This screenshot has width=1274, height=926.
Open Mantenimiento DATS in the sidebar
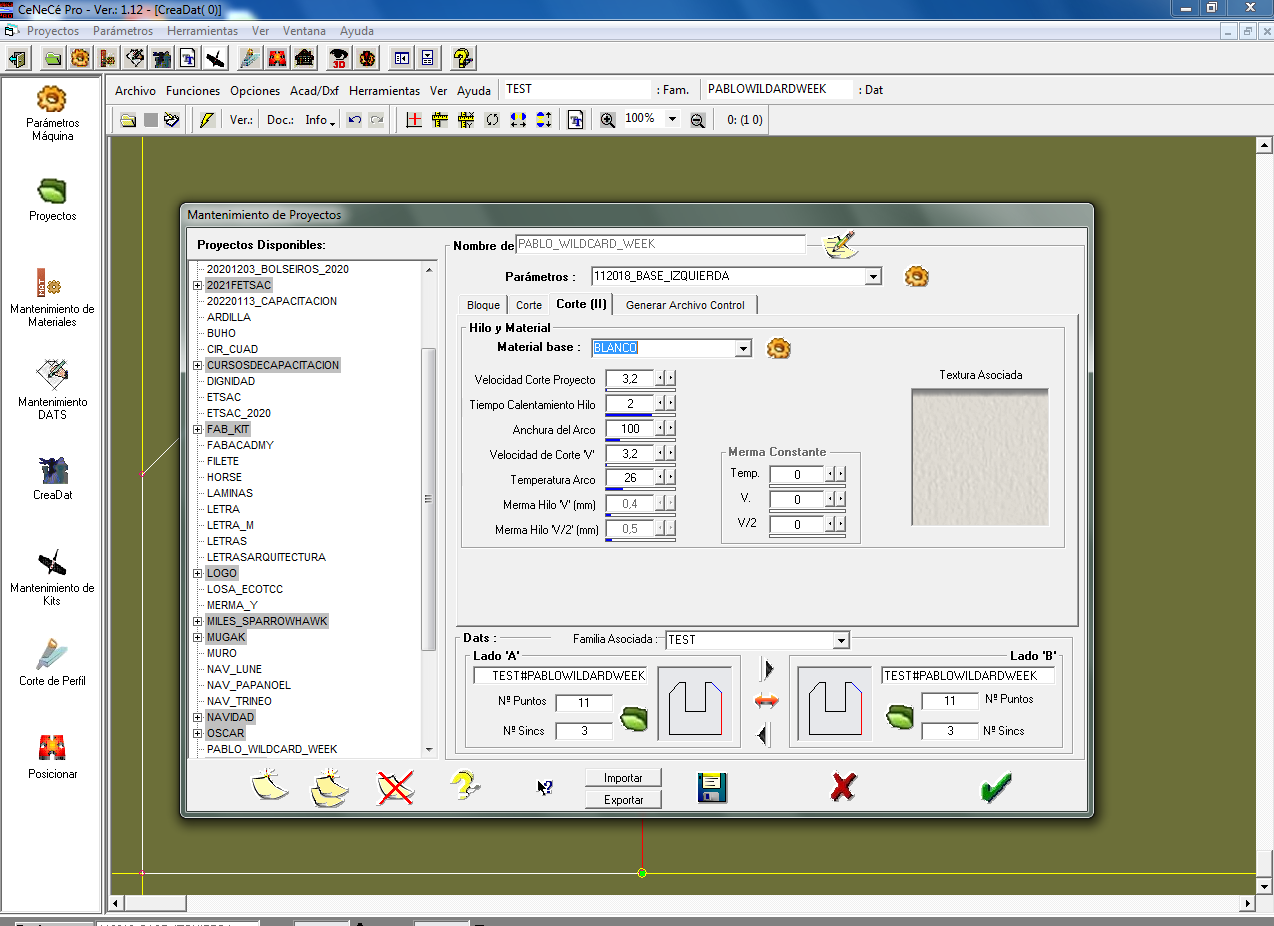(x=52, y=389)
